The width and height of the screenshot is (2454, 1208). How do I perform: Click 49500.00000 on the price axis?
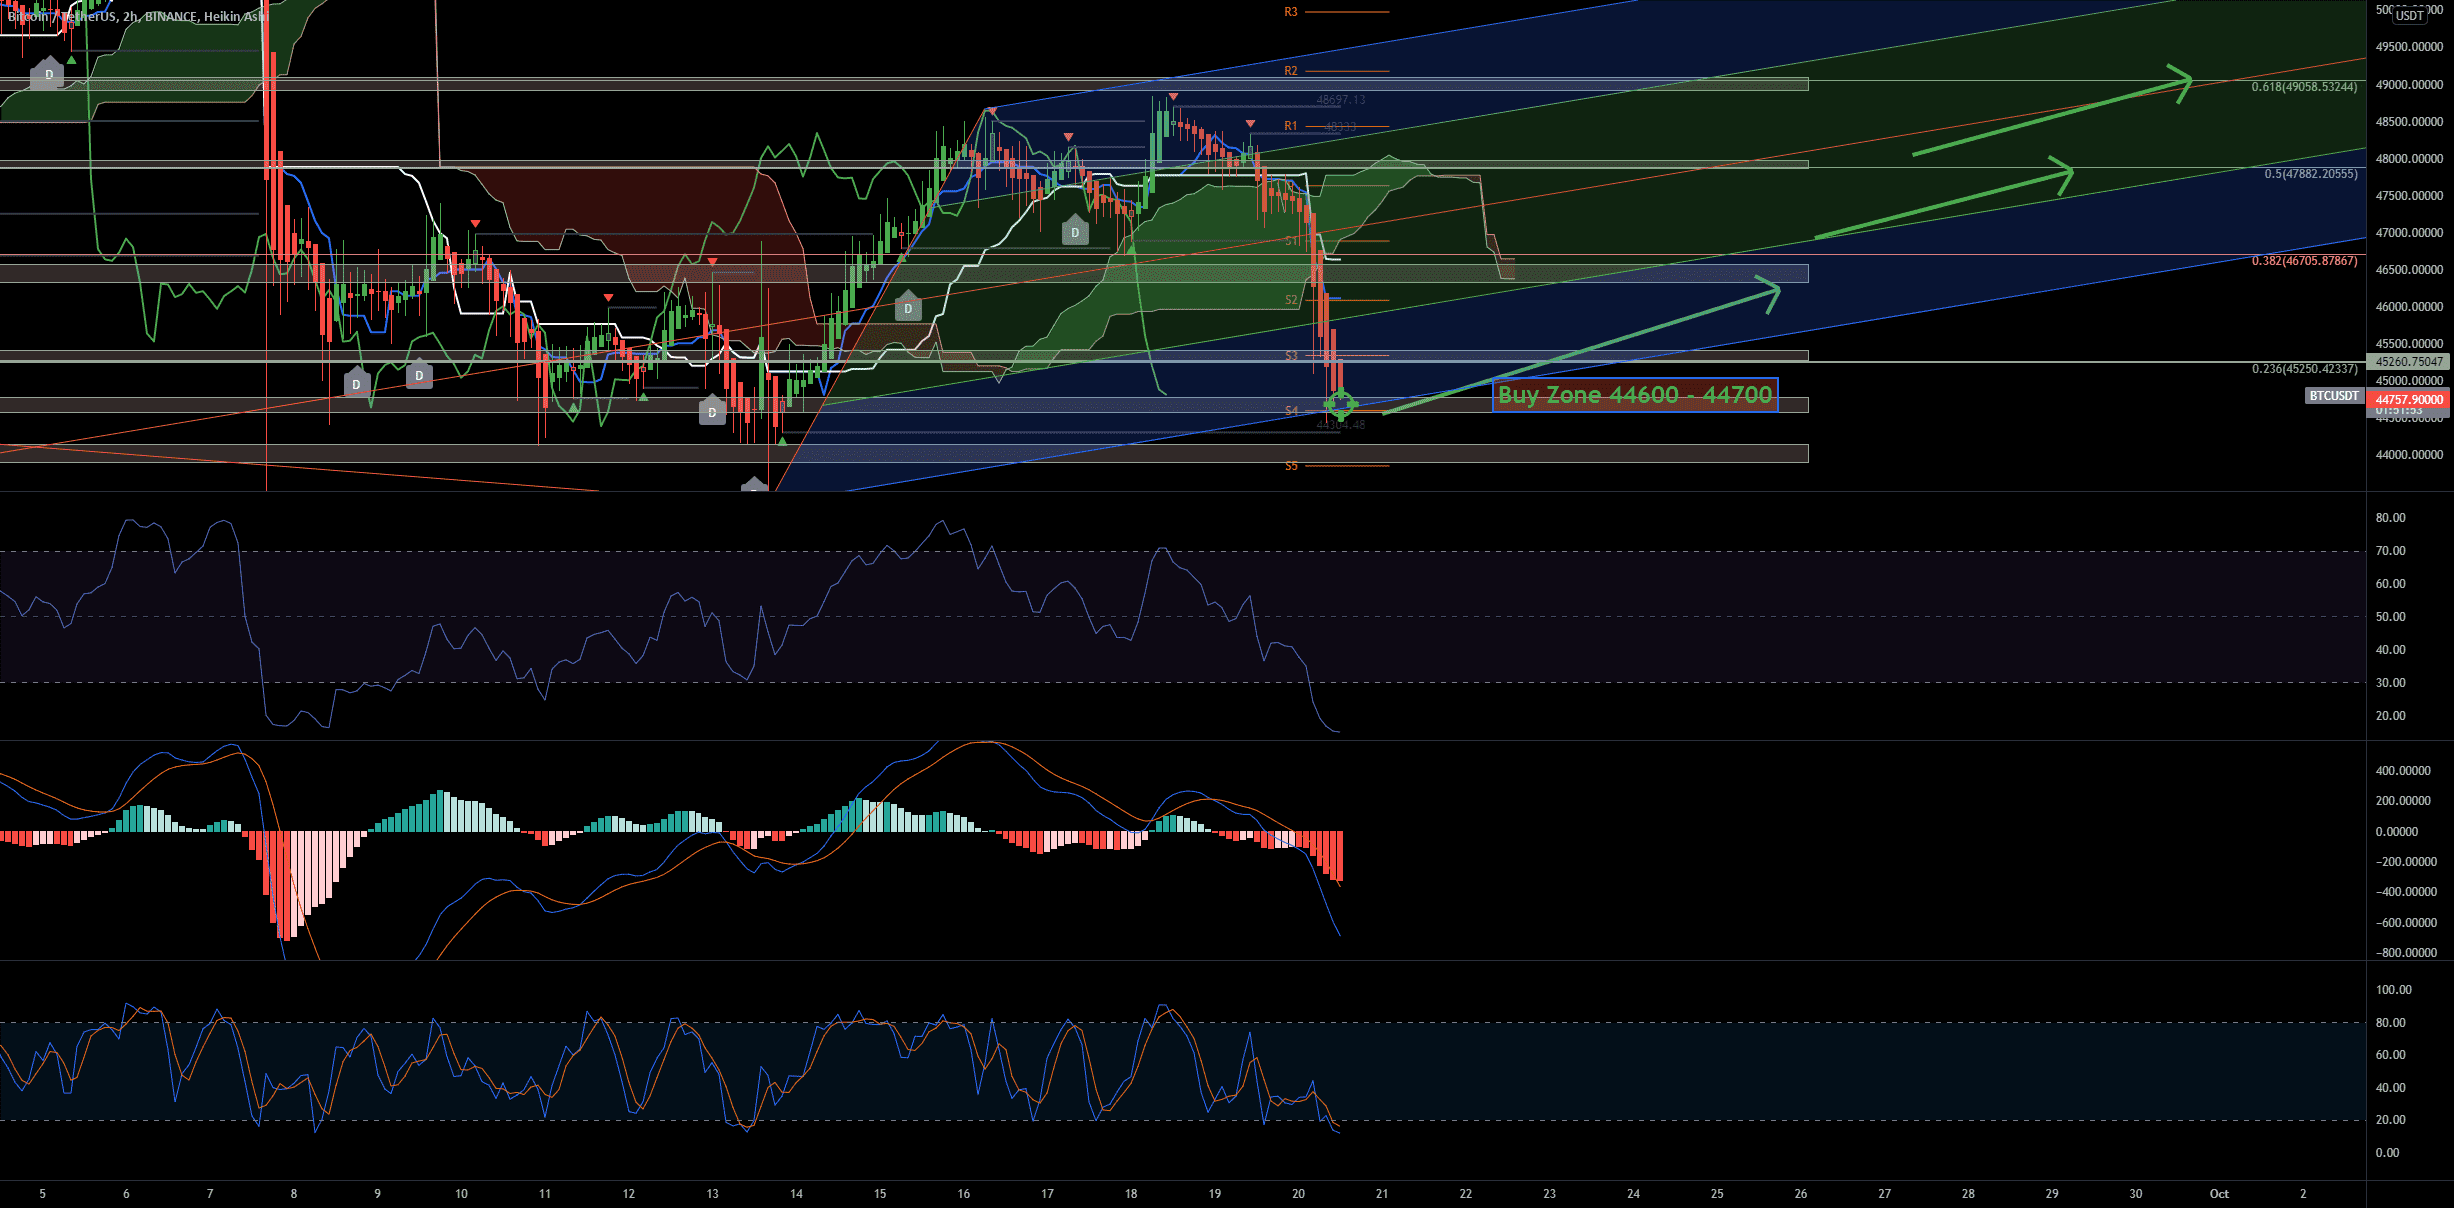tap(2409, 47)
